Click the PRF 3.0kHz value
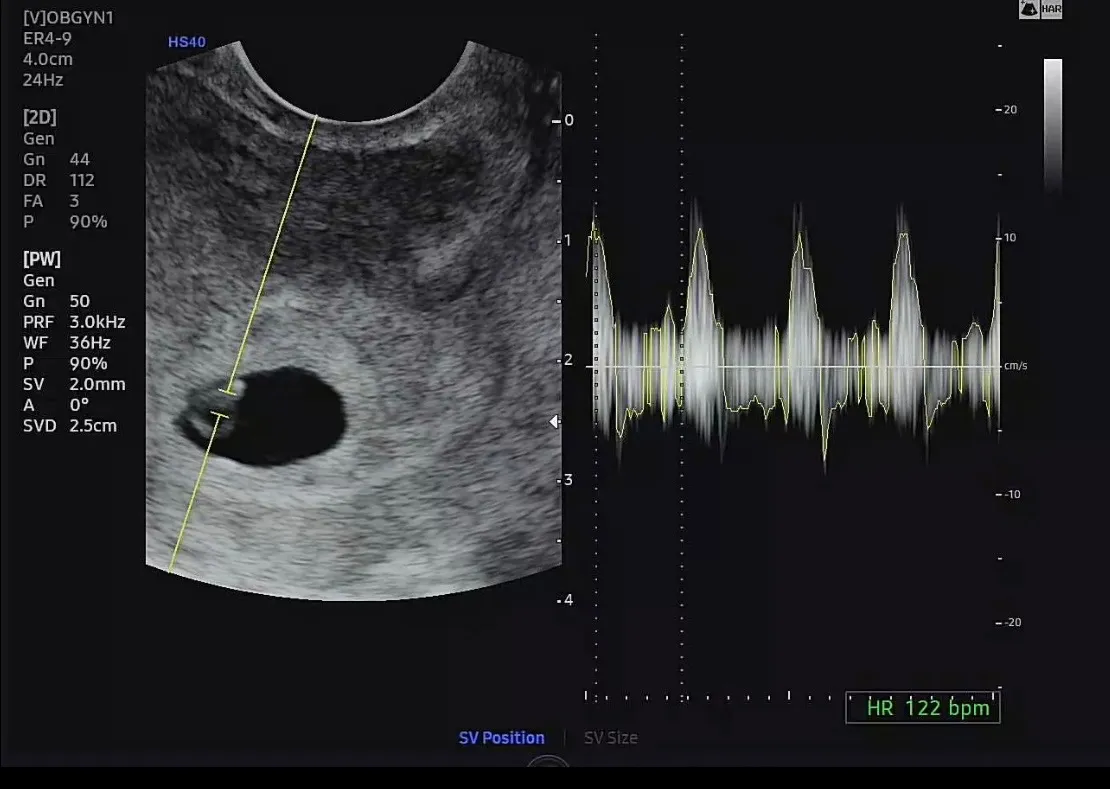The image size is (1110, 789). click(97, 322)
